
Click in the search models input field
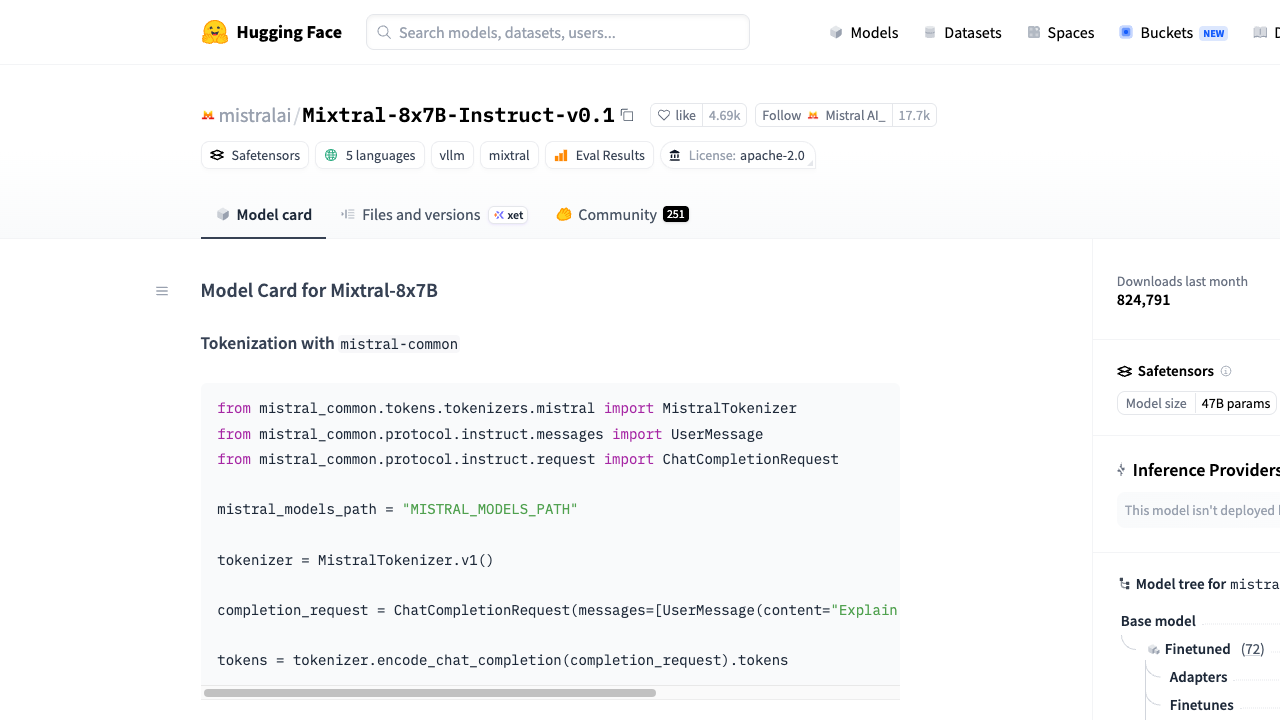point(558,32)
